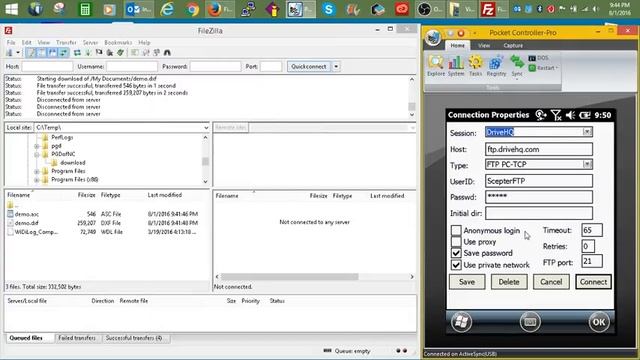Open FileZilla Server menu

90,42
